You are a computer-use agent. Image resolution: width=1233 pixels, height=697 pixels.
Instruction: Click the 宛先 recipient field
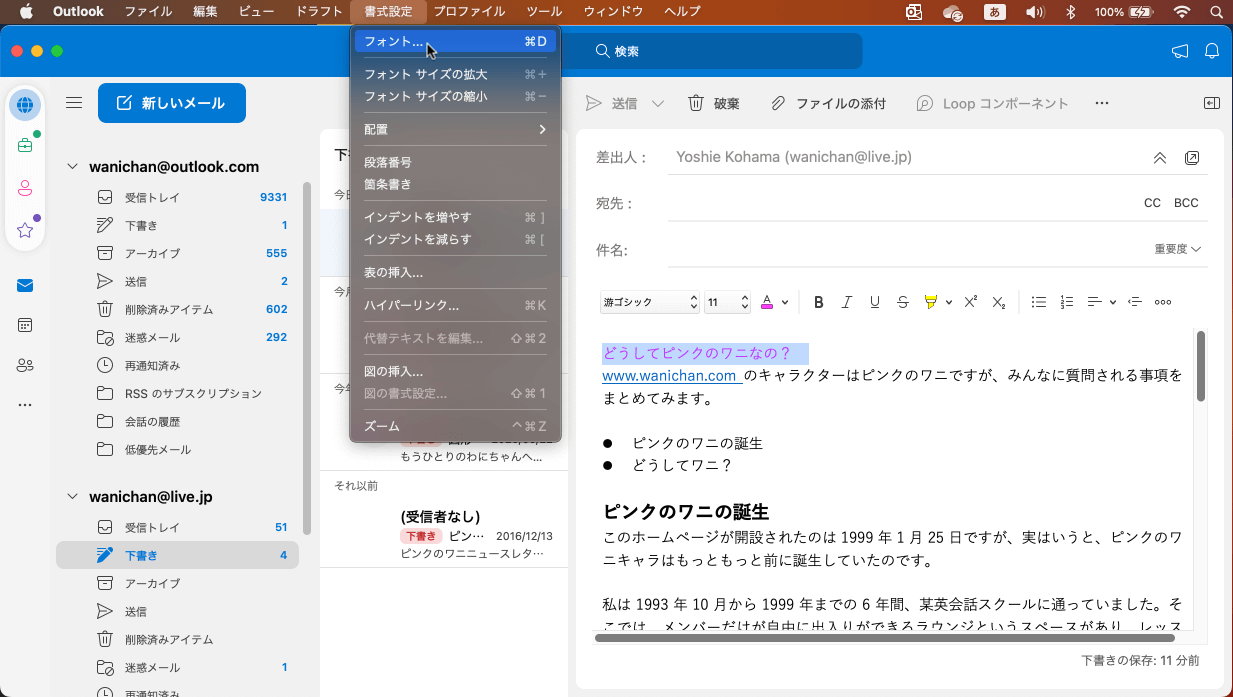(x=900, y=203)
